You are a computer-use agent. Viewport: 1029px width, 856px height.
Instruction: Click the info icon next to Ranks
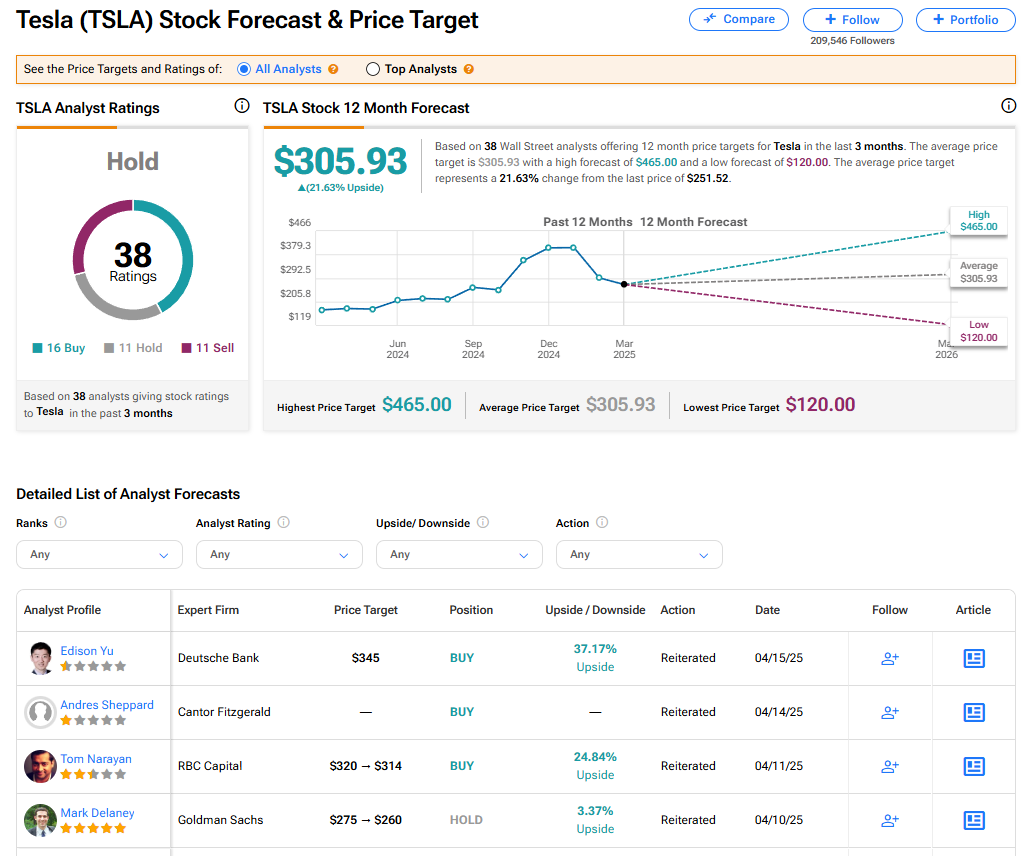(61, 522)
